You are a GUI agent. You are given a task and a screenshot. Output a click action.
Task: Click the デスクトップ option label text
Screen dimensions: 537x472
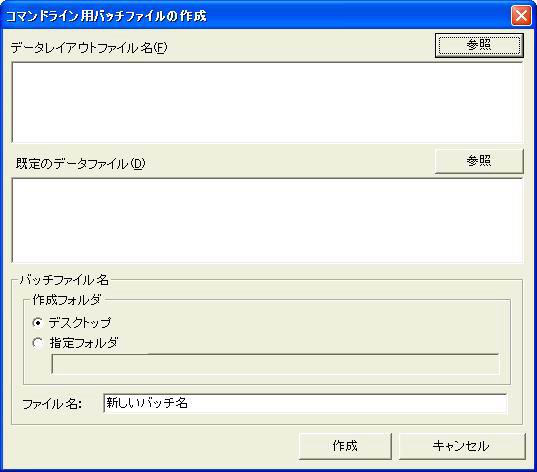pos(80,323)
